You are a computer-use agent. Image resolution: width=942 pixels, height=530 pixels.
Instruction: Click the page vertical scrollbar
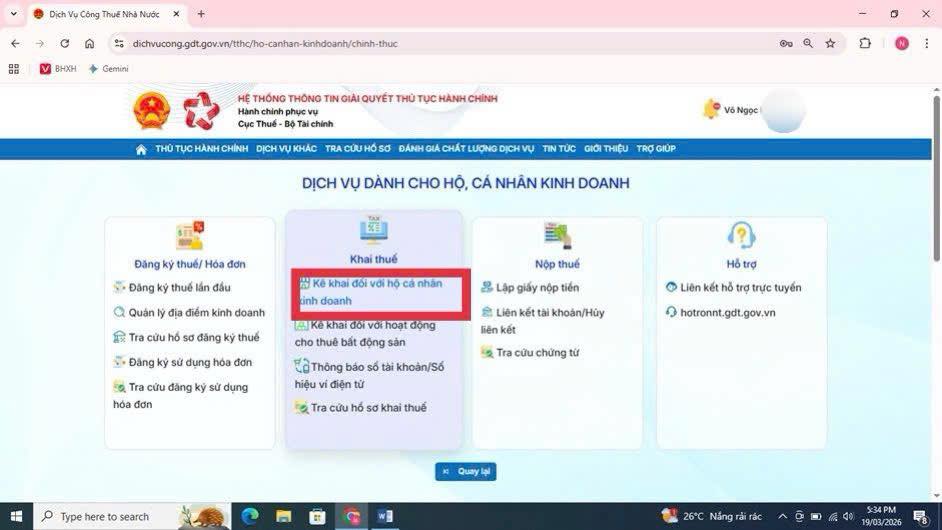point(936,178)
